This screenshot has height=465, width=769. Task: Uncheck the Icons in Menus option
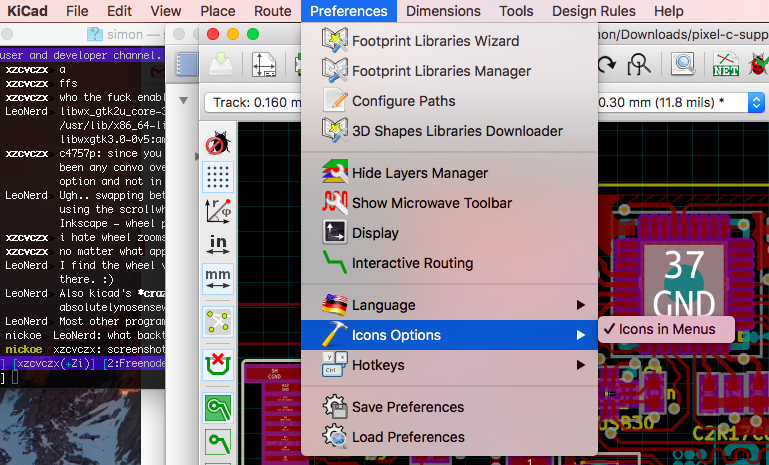(667, 329)
